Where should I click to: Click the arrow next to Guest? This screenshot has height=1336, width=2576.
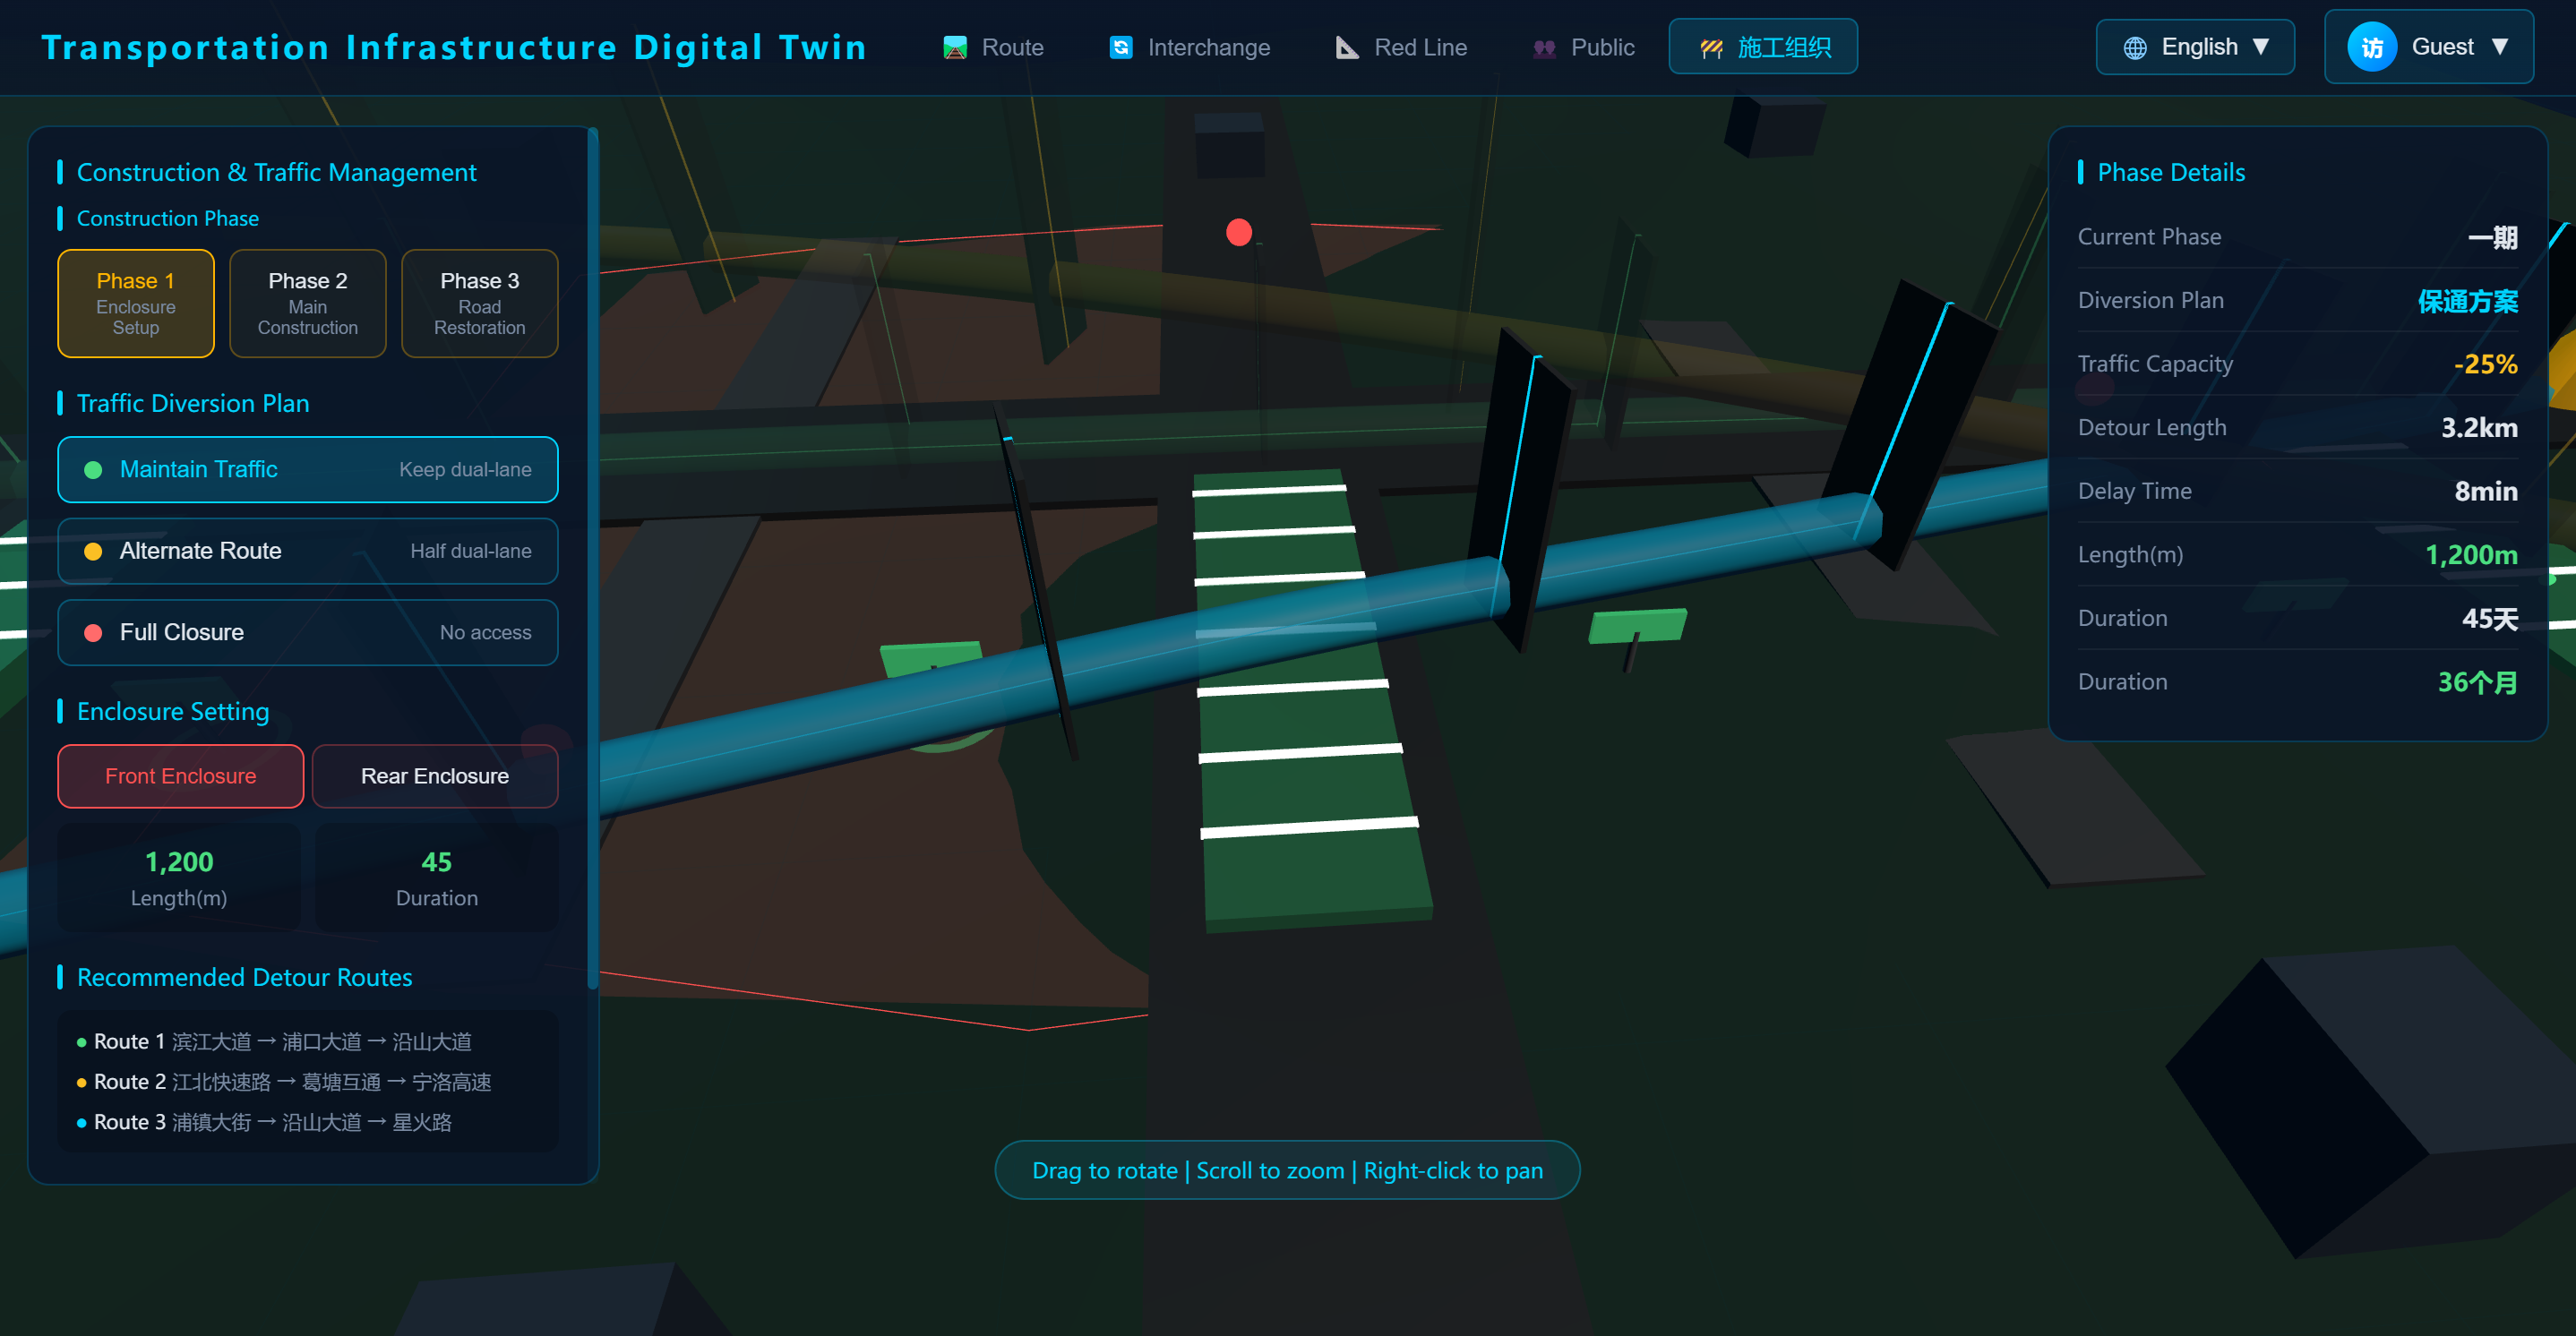(2499, 47)
